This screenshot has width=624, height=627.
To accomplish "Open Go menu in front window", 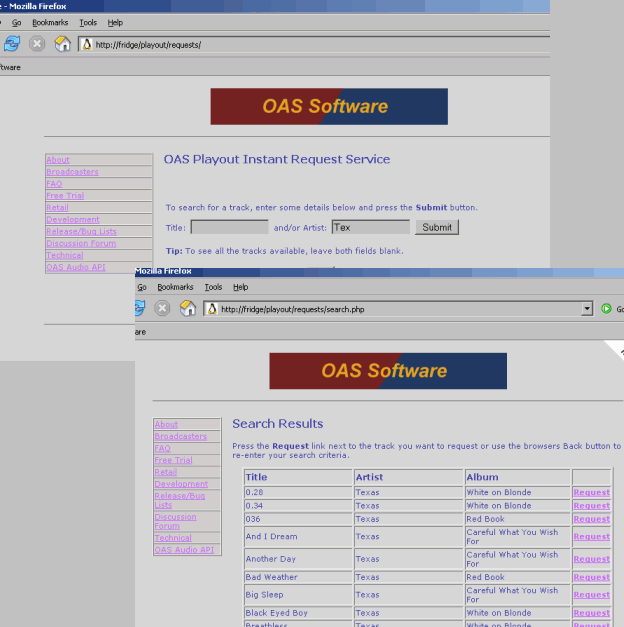I will pyautogui.click(x=142, y=287).
